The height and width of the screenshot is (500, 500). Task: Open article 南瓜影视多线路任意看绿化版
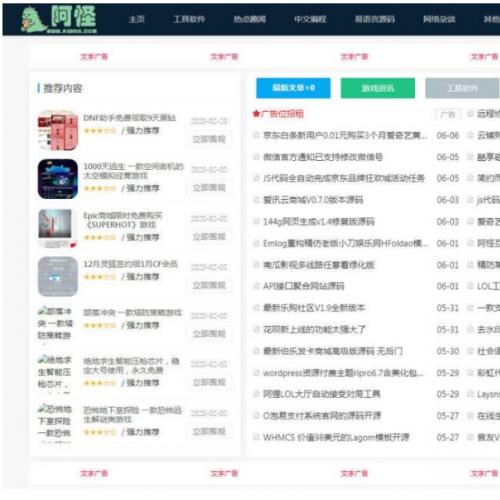(319, 265)
